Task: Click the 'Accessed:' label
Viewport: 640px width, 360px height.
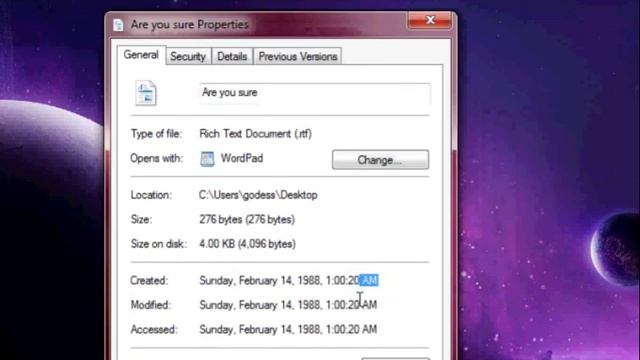Action: tap(154, 330)
